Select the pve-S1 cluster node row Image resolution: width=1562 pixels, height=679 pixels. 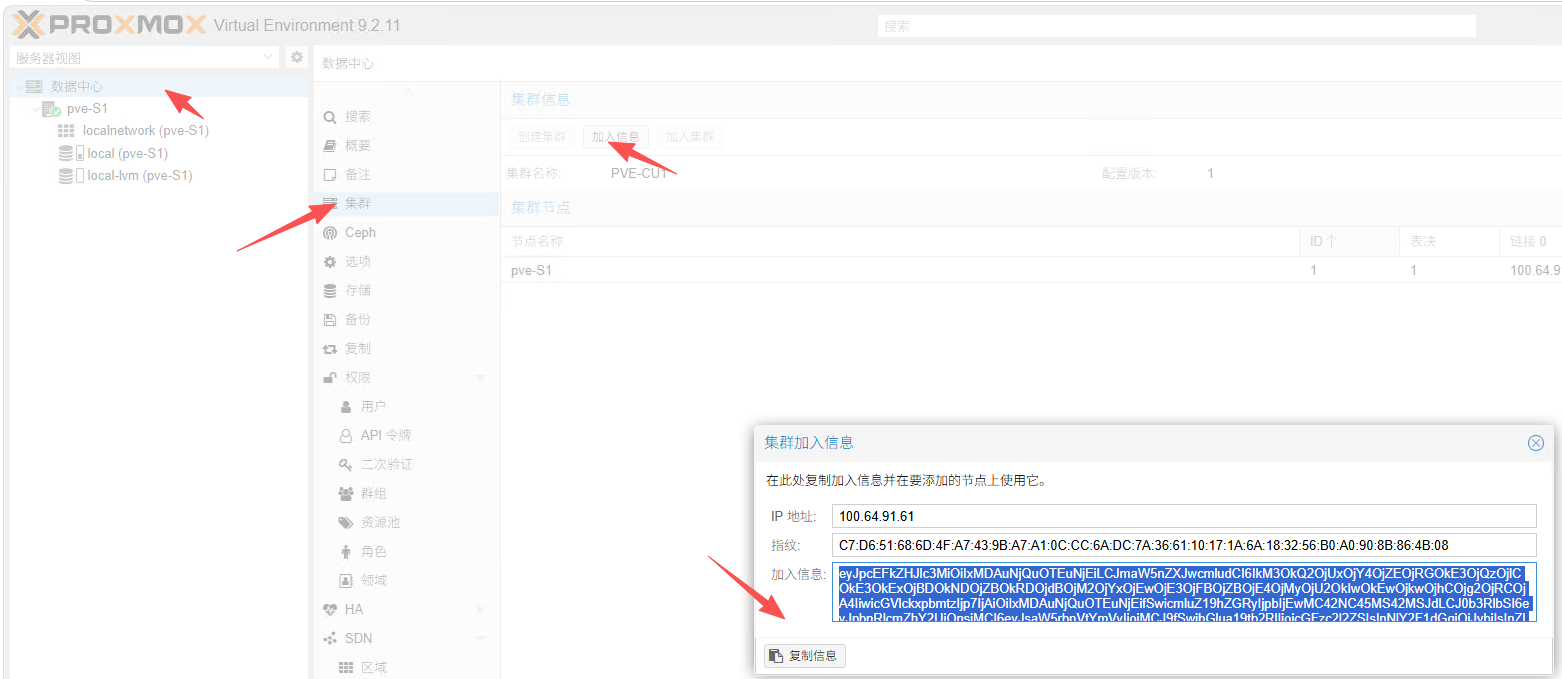click(x=1031, y=270)
